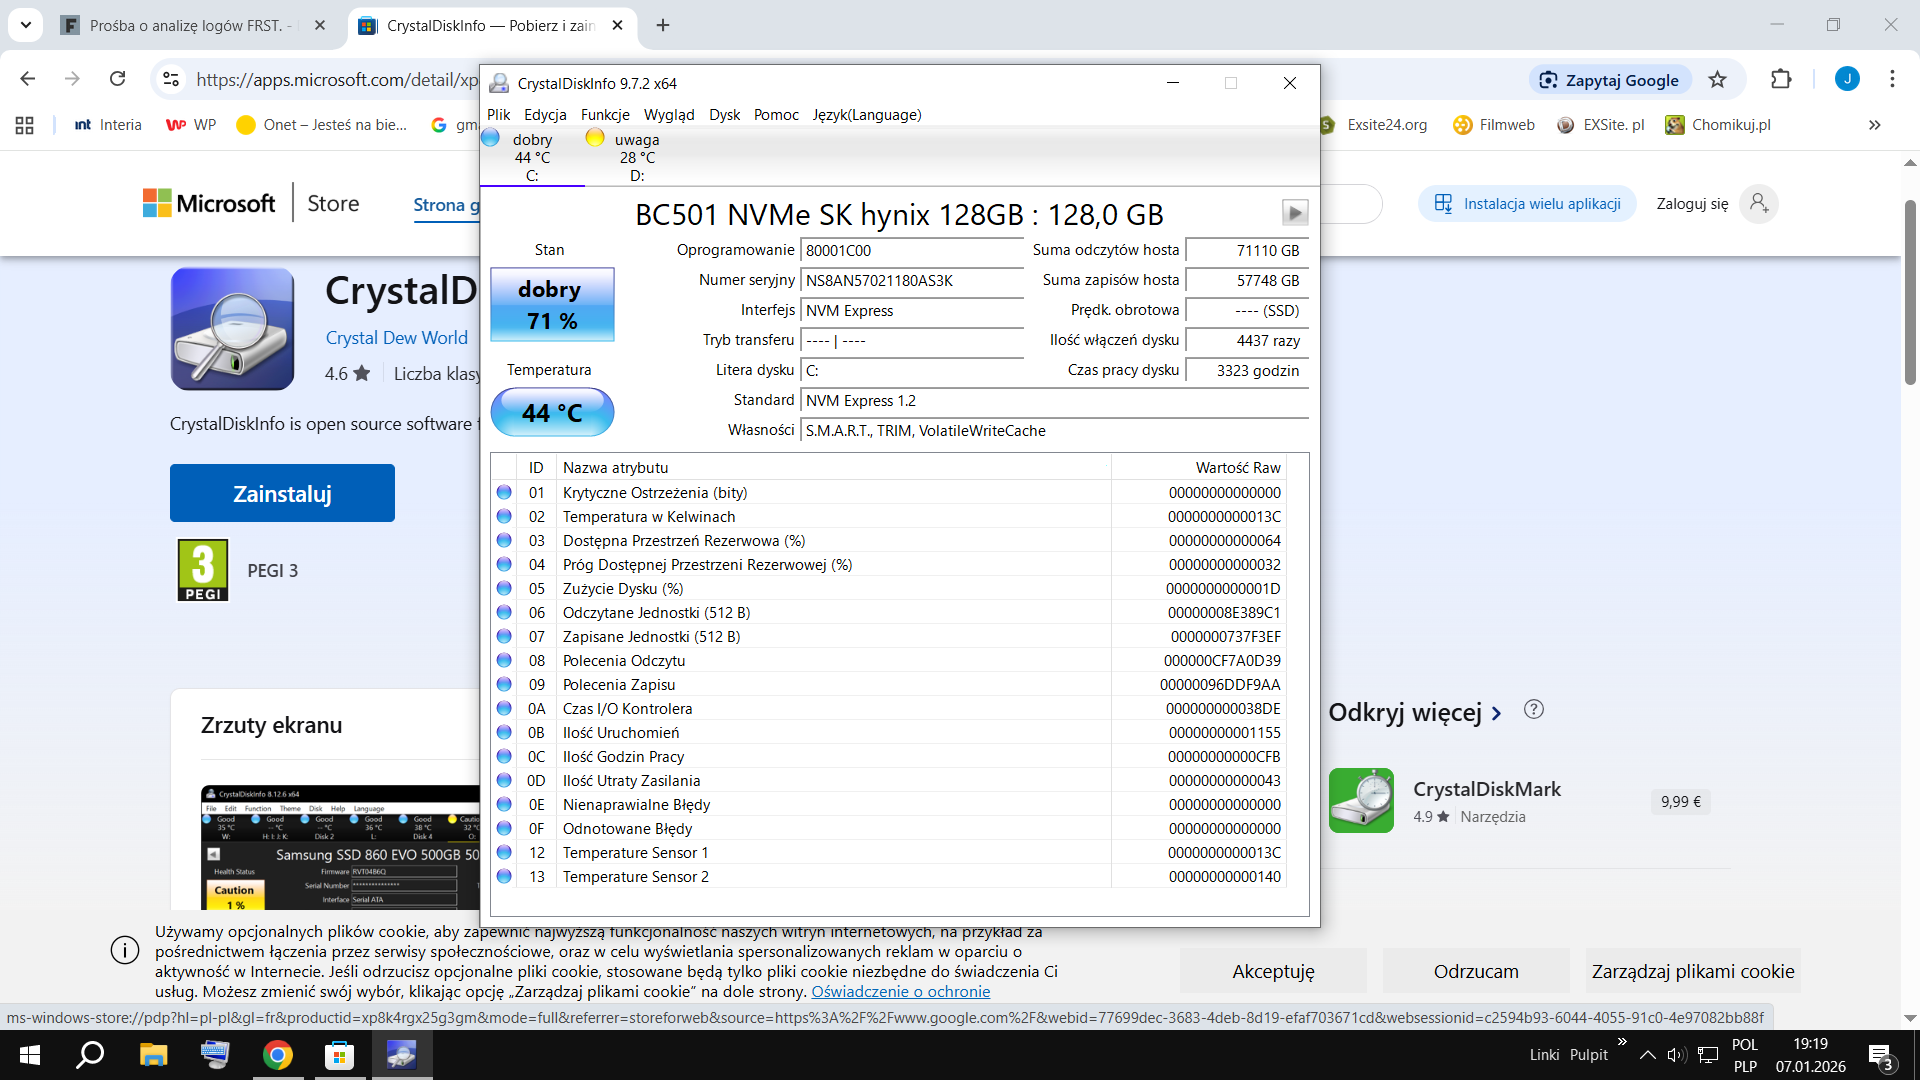Open the Język(Language) menu
The width and height of the screenshot is (1920, 1080).
[866, 115]
